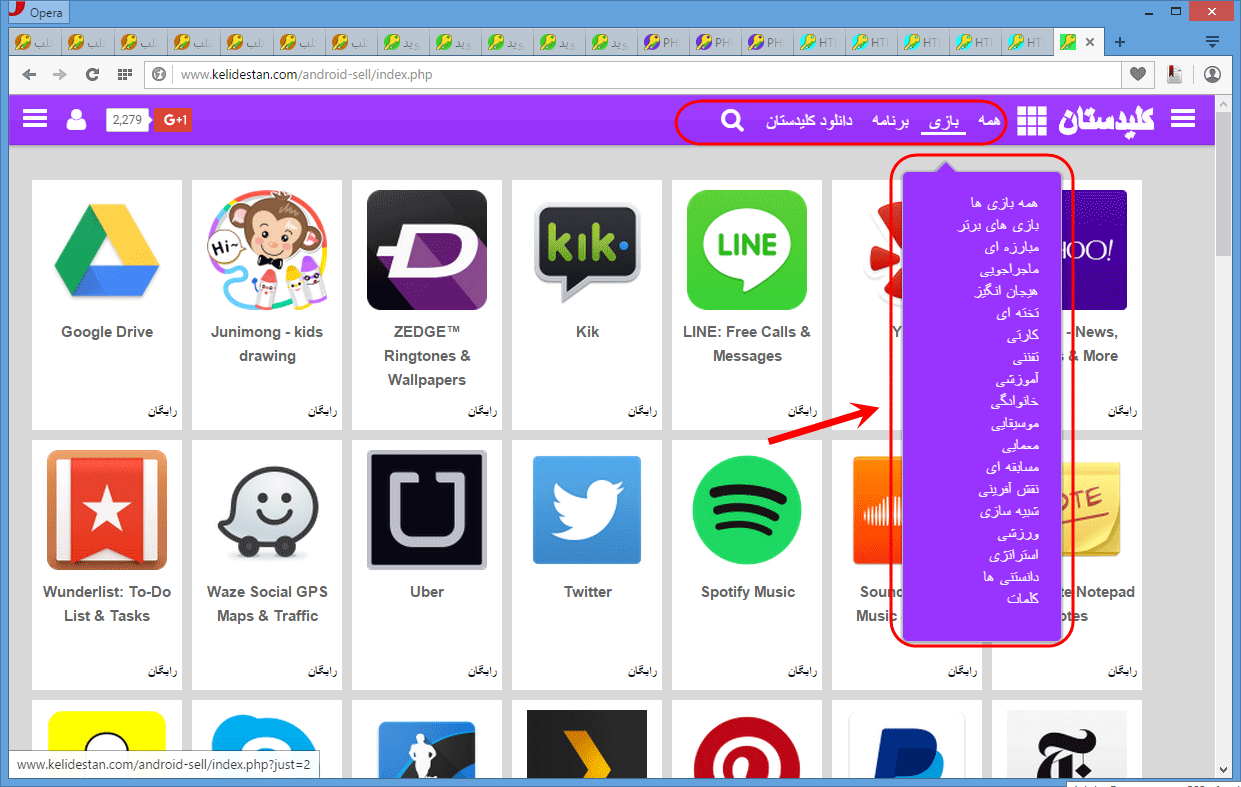This screenshot has height=787, width=1241.
Task: Select مبارزه ای game category
Action: click(x=1012, y=248)
